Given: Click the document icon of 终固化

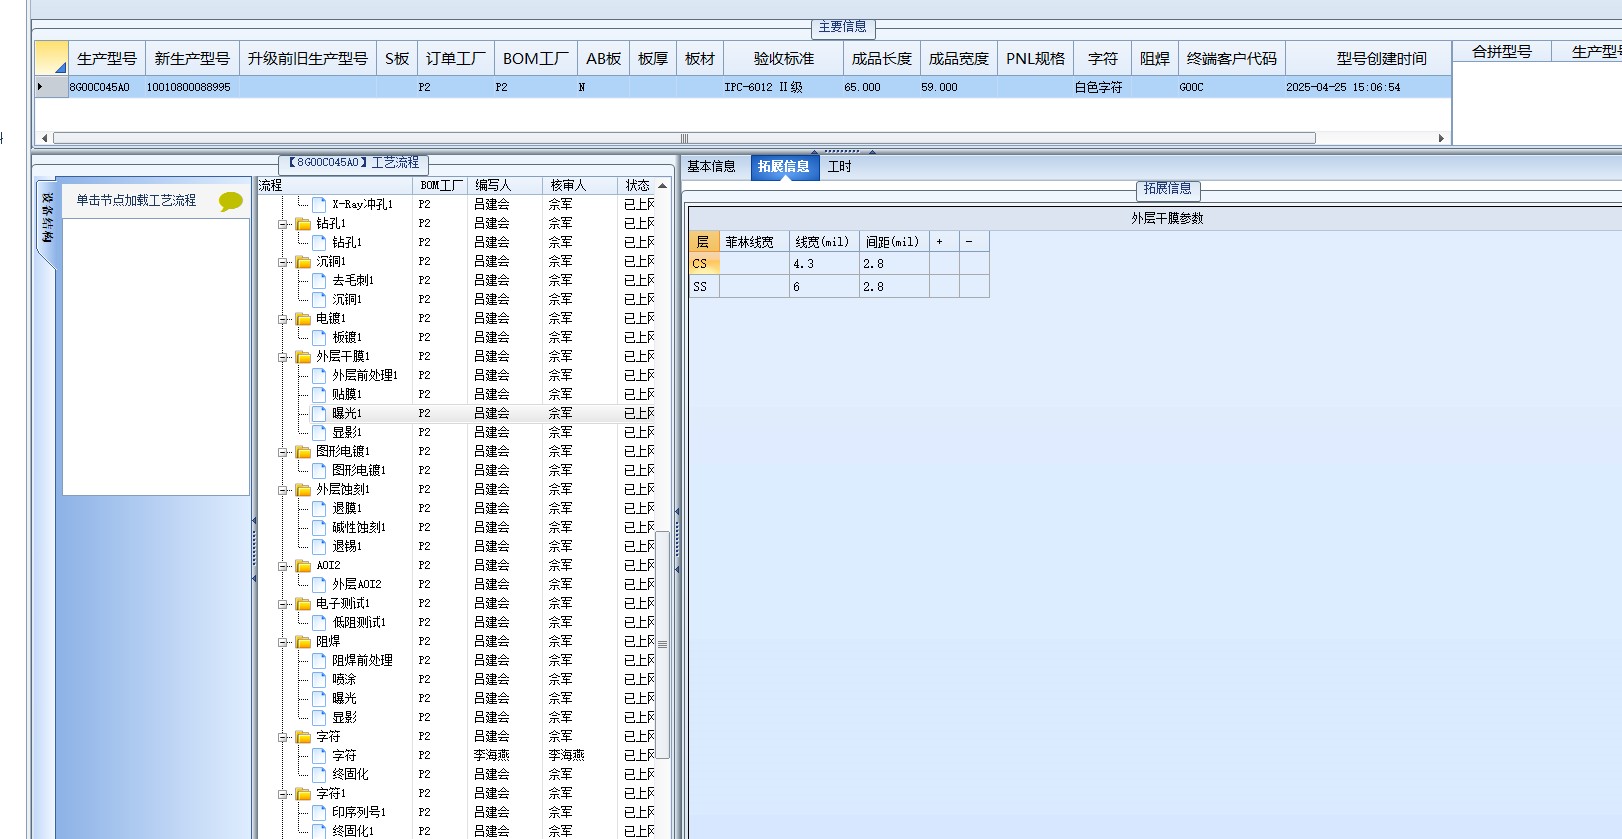Looking at the screenshot, I should click(x=319, y=775).
